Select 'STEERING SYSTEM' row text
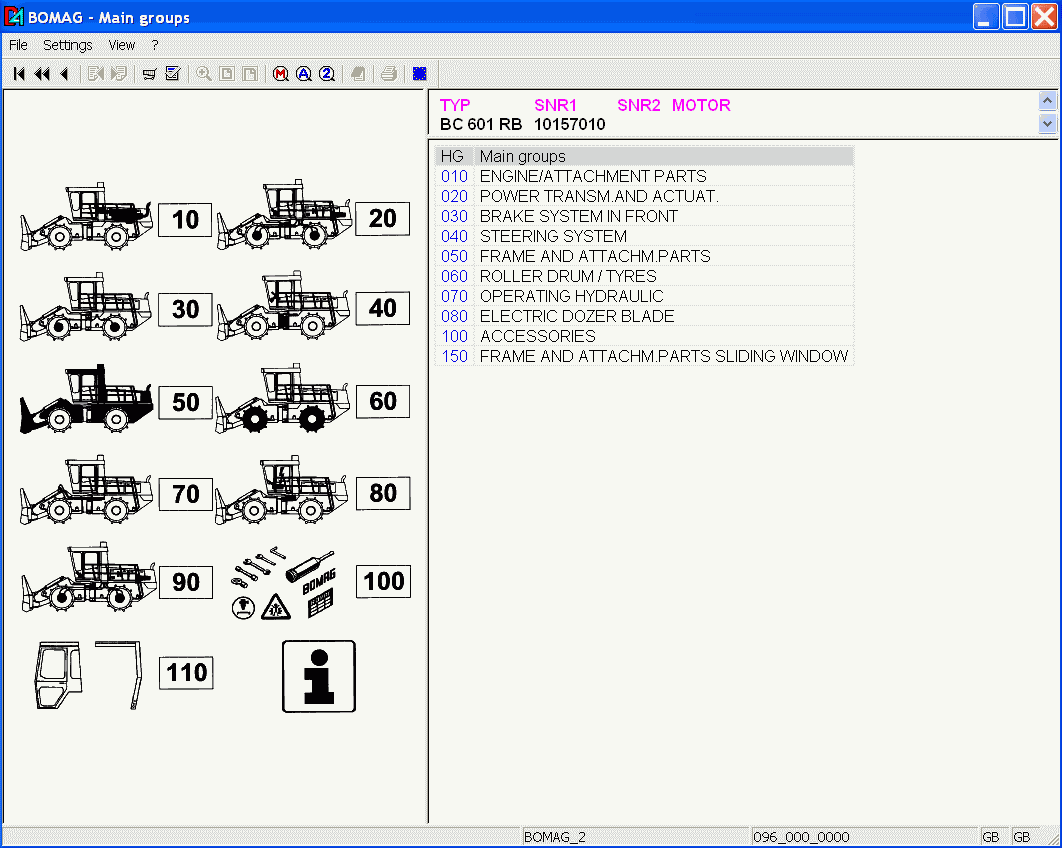The image size is (1062, 848). coord(553,236)
